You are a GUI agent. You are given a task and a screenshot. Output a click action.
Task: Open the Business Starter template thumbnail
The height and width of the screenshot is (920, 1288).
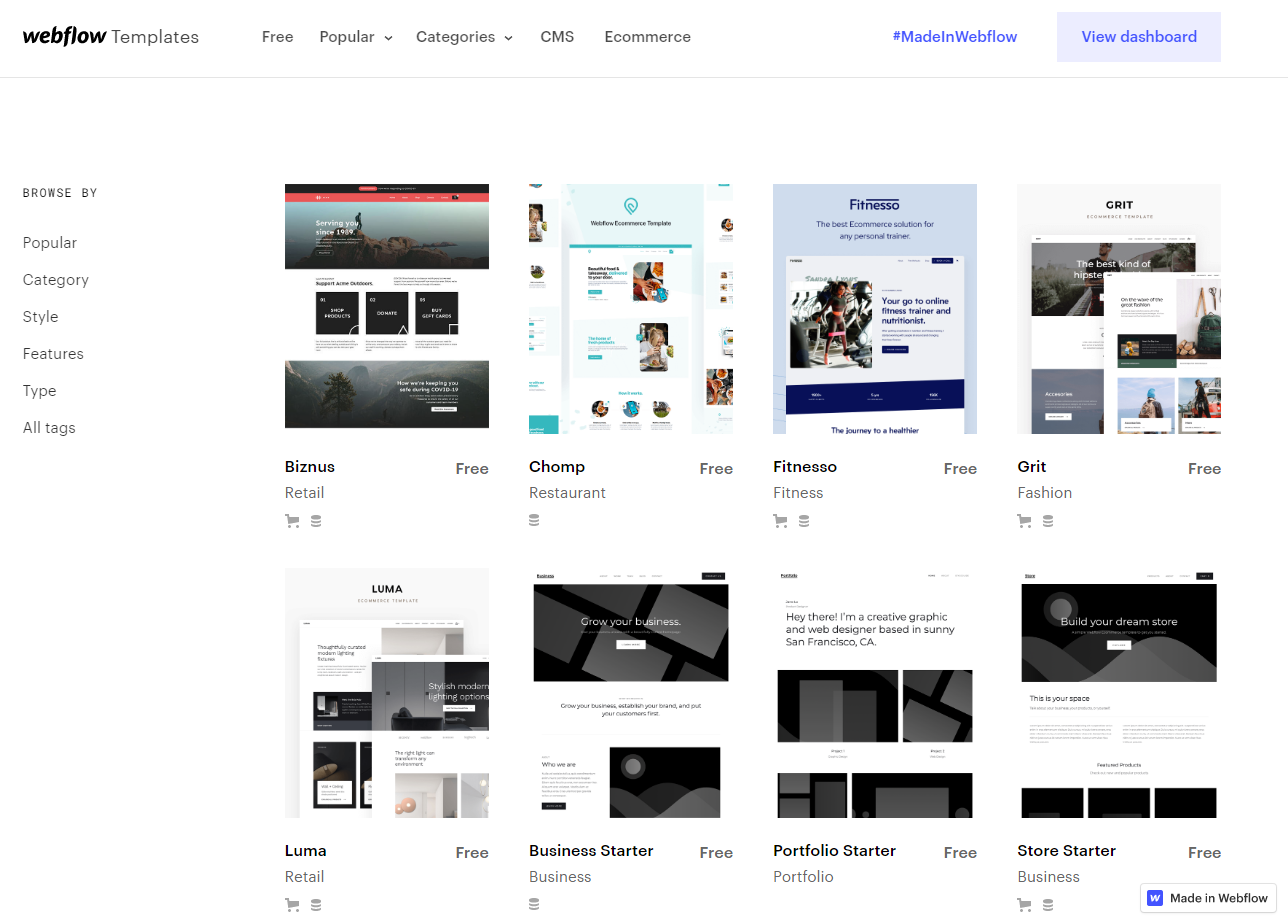[631, 693]
